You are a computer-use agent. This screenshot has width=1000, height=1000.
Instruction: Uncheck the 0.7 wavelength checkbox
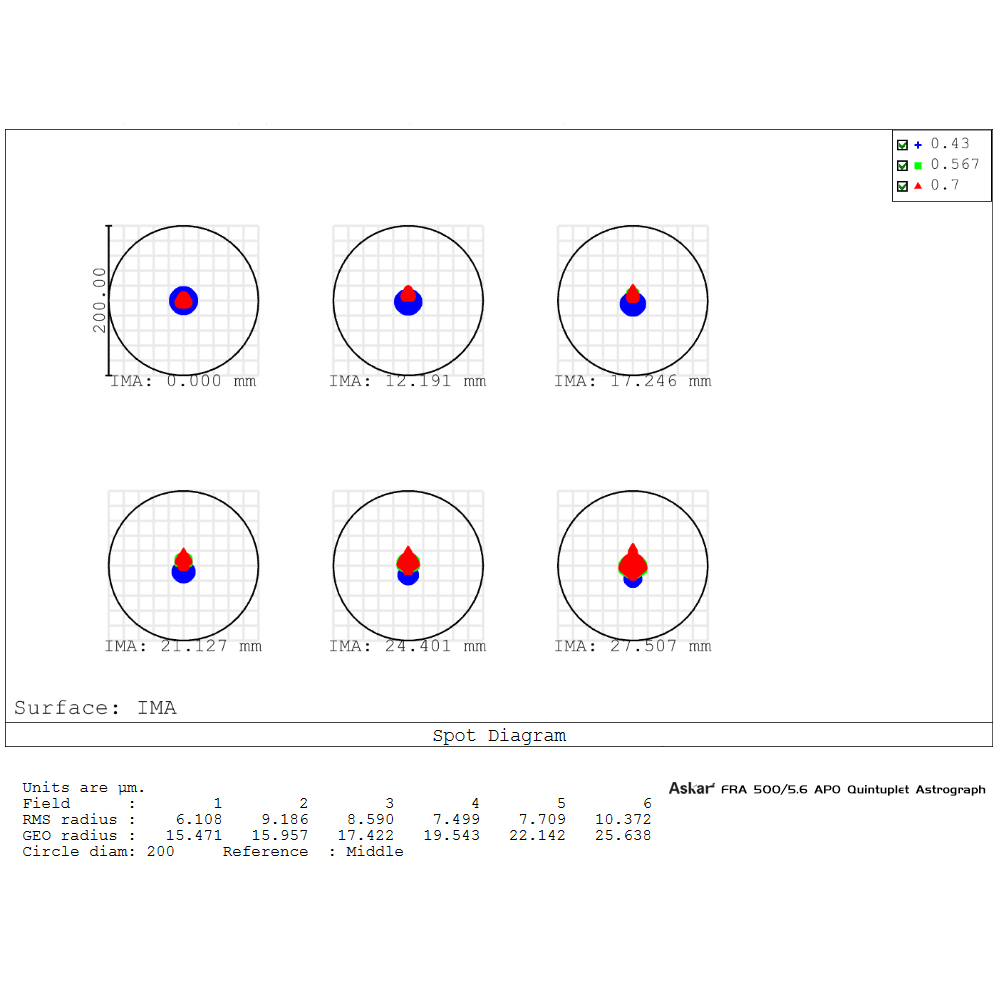click(x=902, y=186)
